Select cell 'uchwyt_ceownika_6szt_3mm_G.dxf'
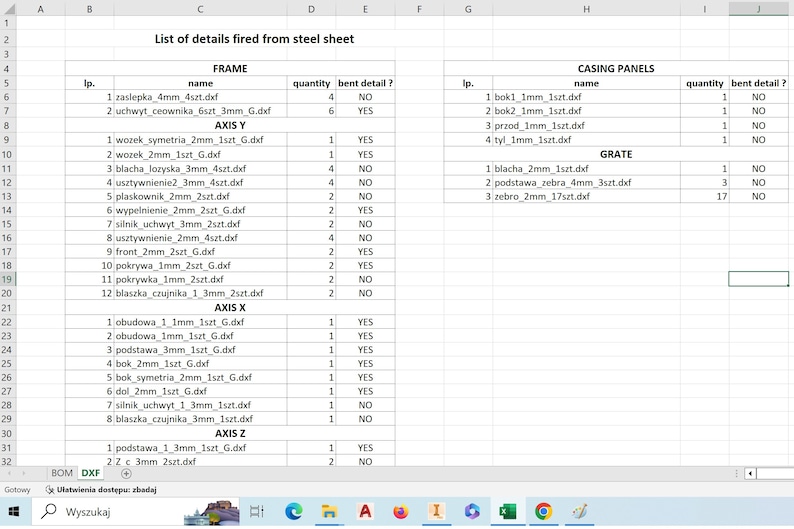 (x=200, y=110)
